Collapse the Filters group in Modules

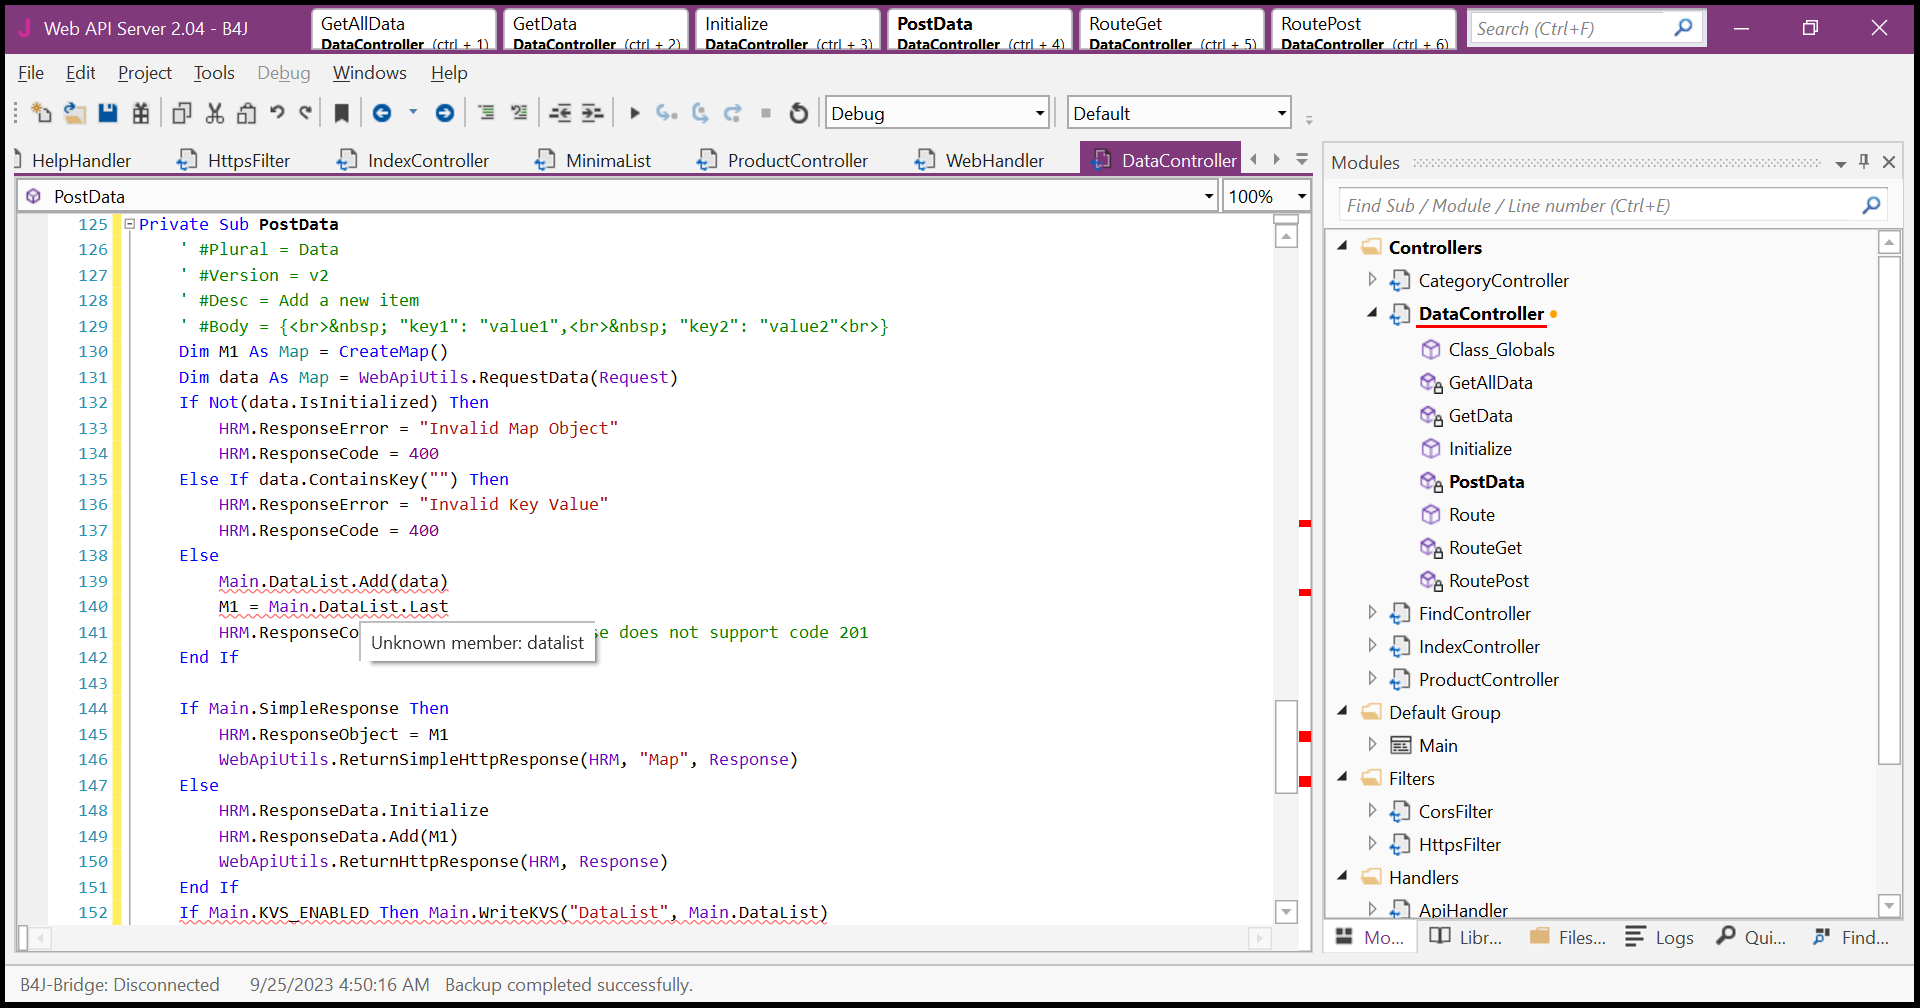point(1343,778)
